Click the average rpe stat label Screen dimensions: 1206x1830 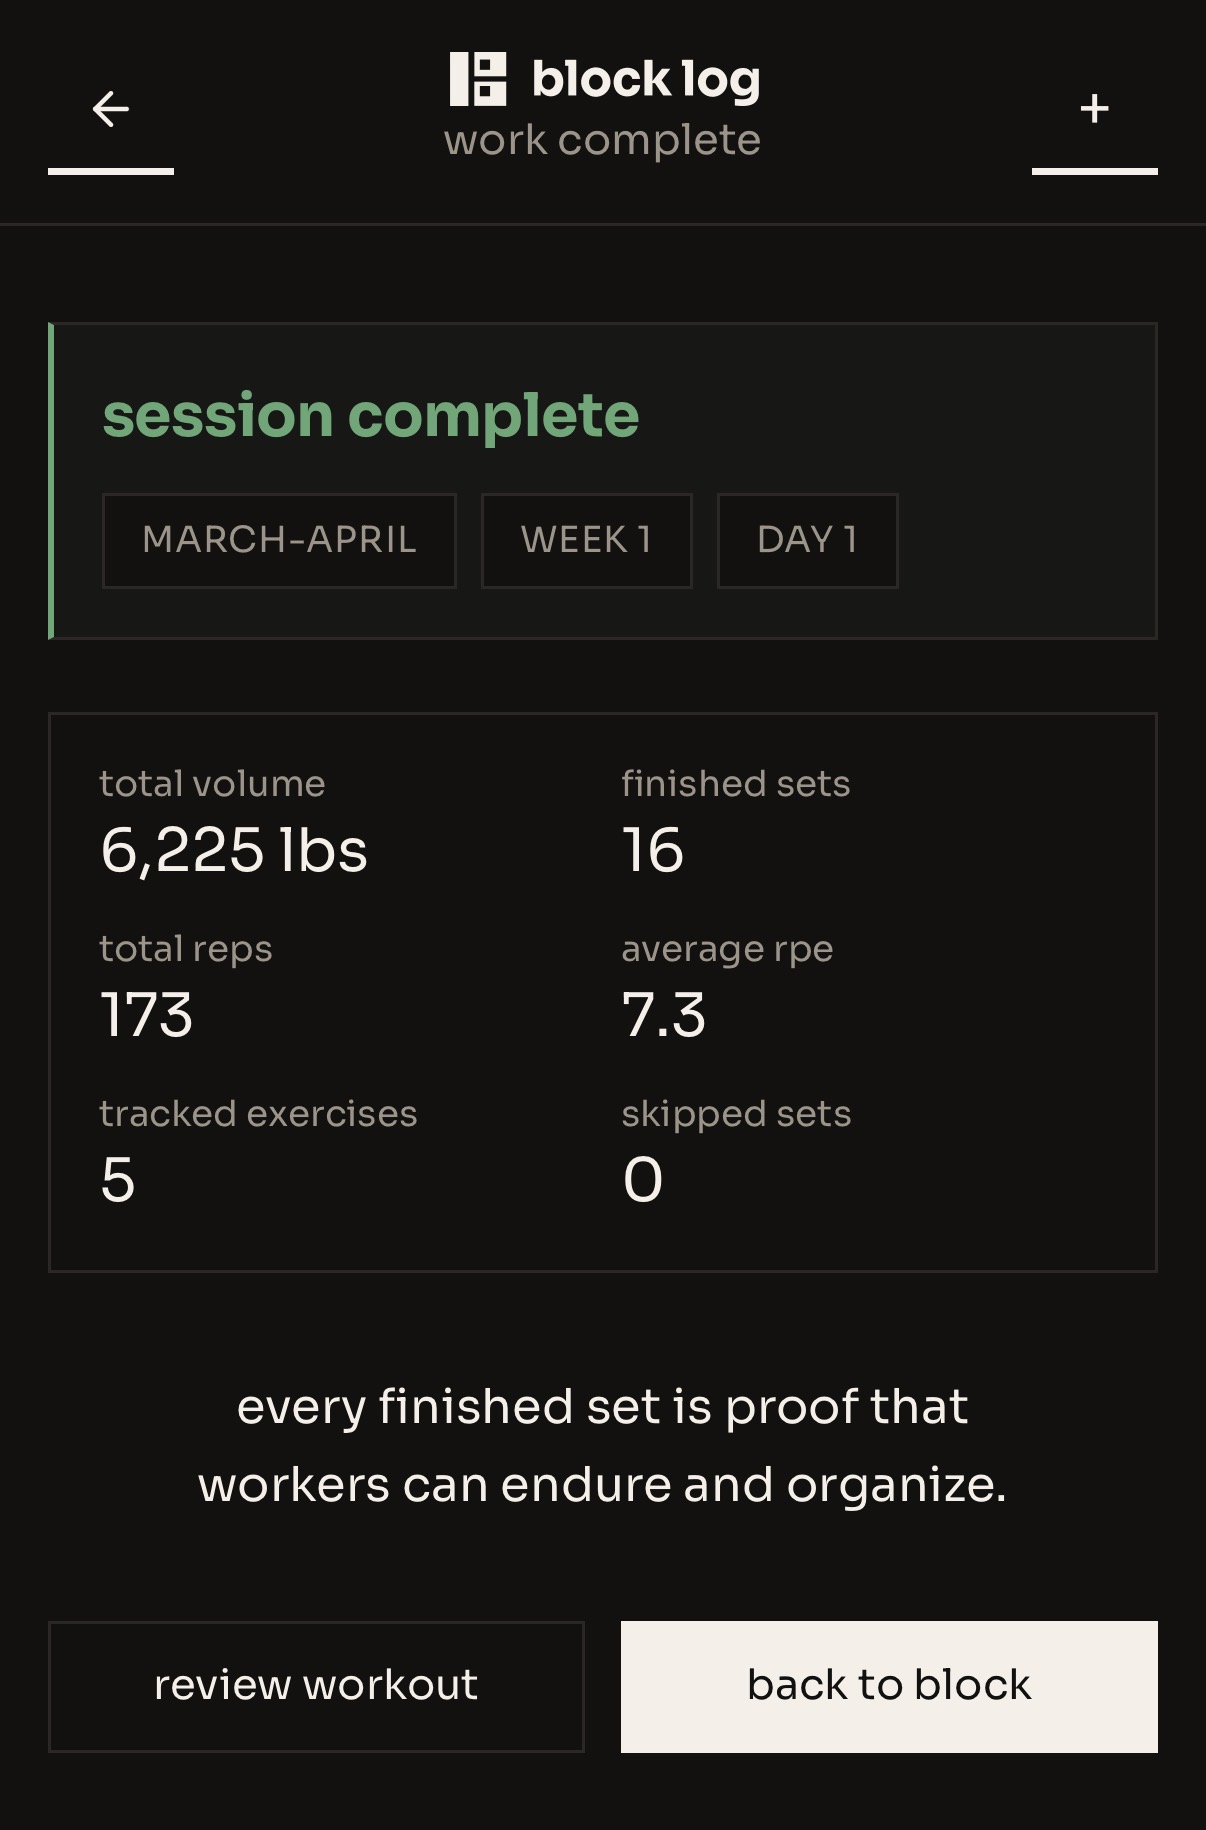pyautogui.click(x=727, y=949)
